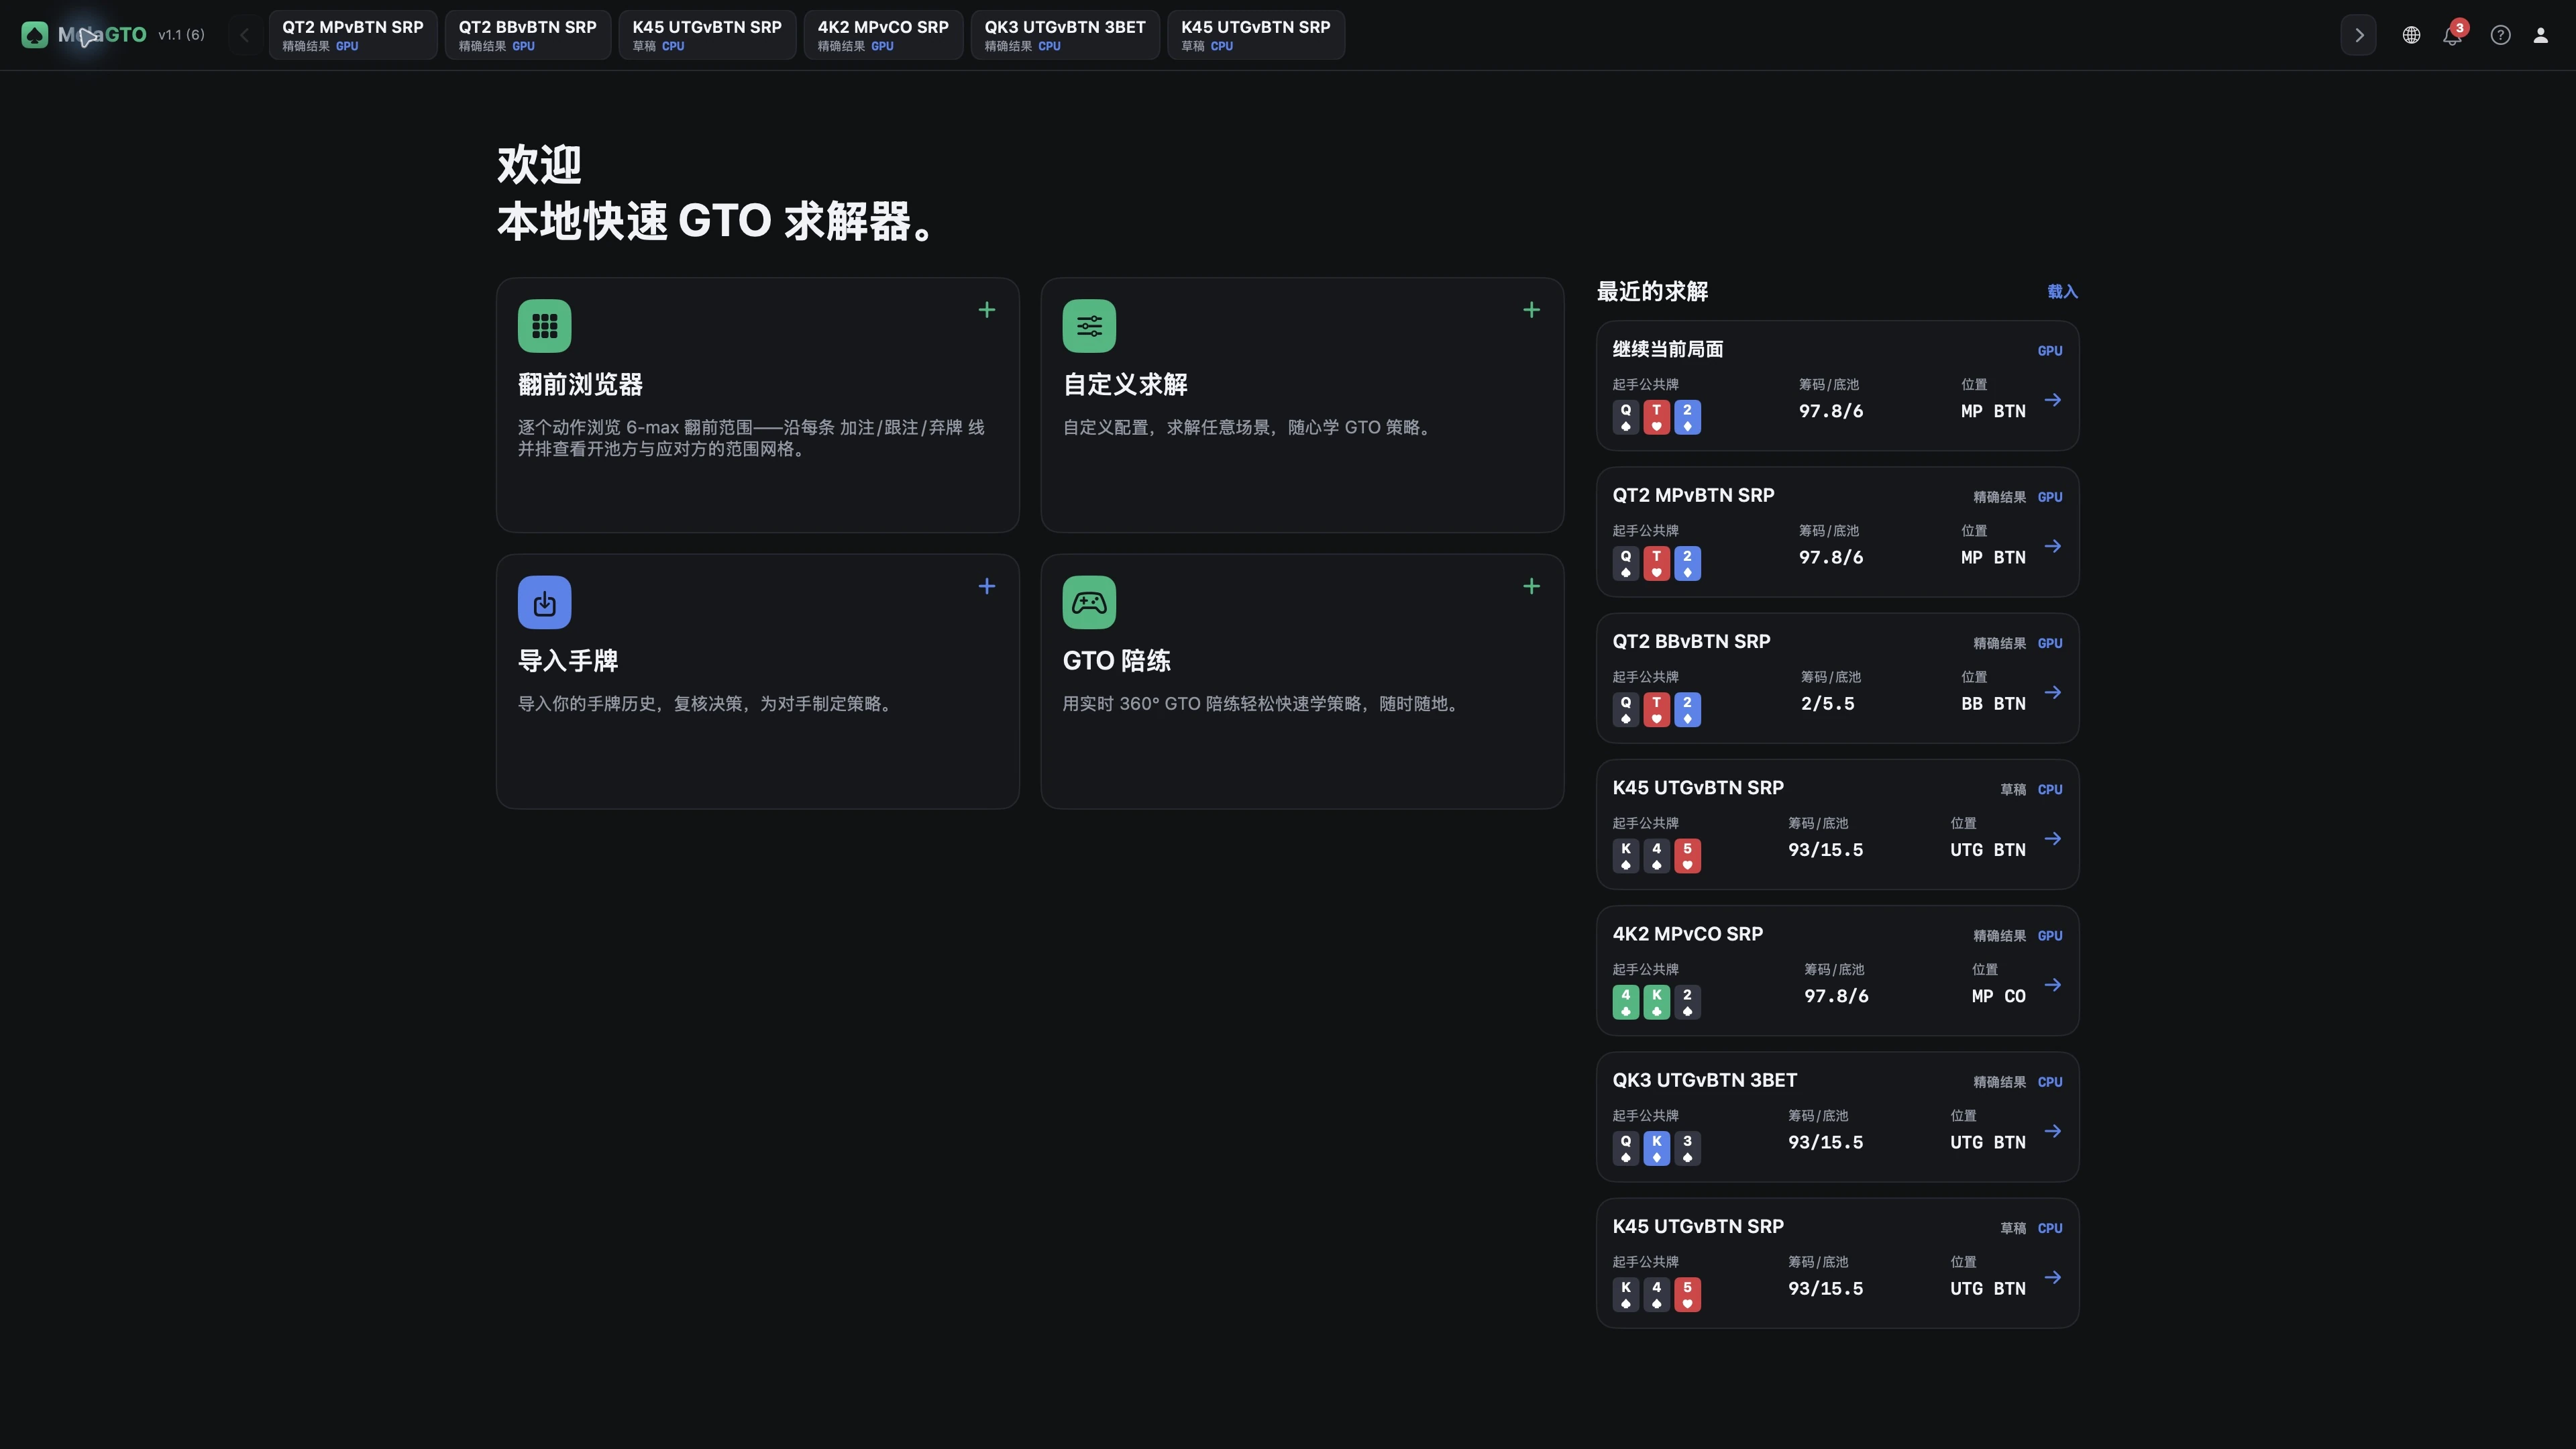Click the 导入手牌 blue import icon

[x=544, y=602]
